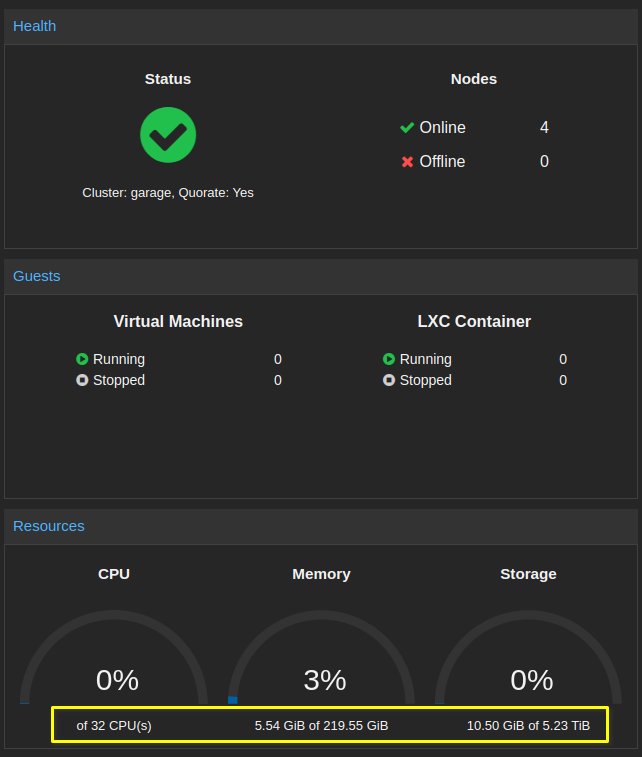Click the green Online nodes check icon
642x757 pixels.
[407, 128]
